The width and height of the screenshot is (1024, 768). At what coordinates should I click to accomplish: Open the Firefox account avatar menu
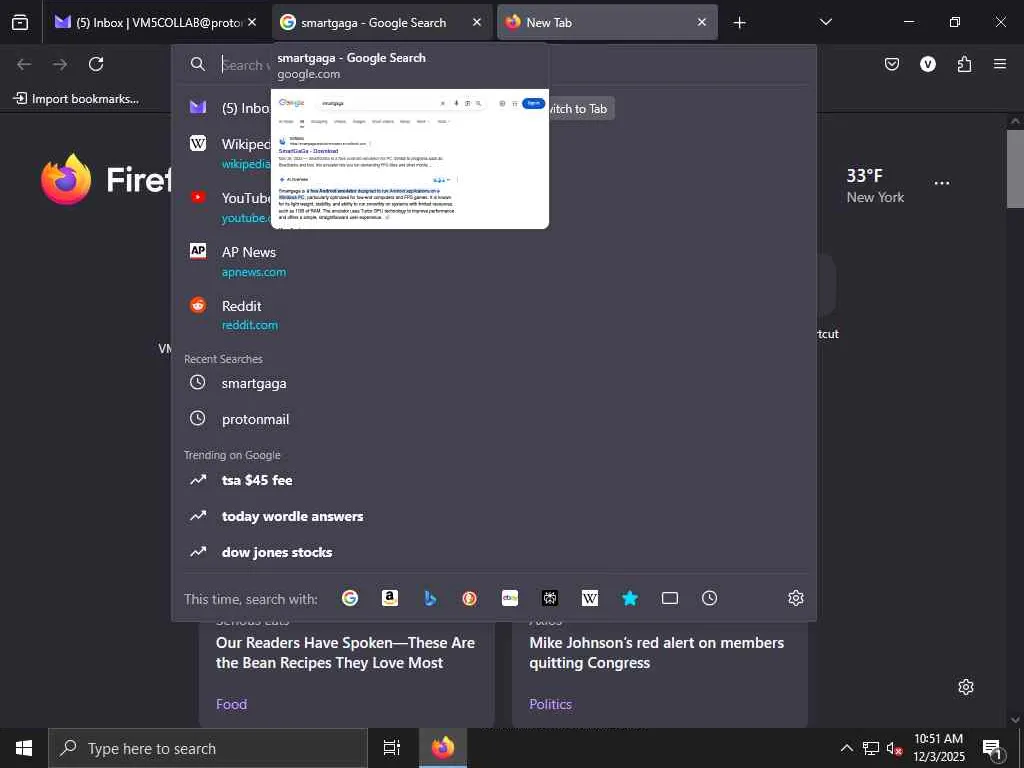pyautogui.click(x=927, y=64)
